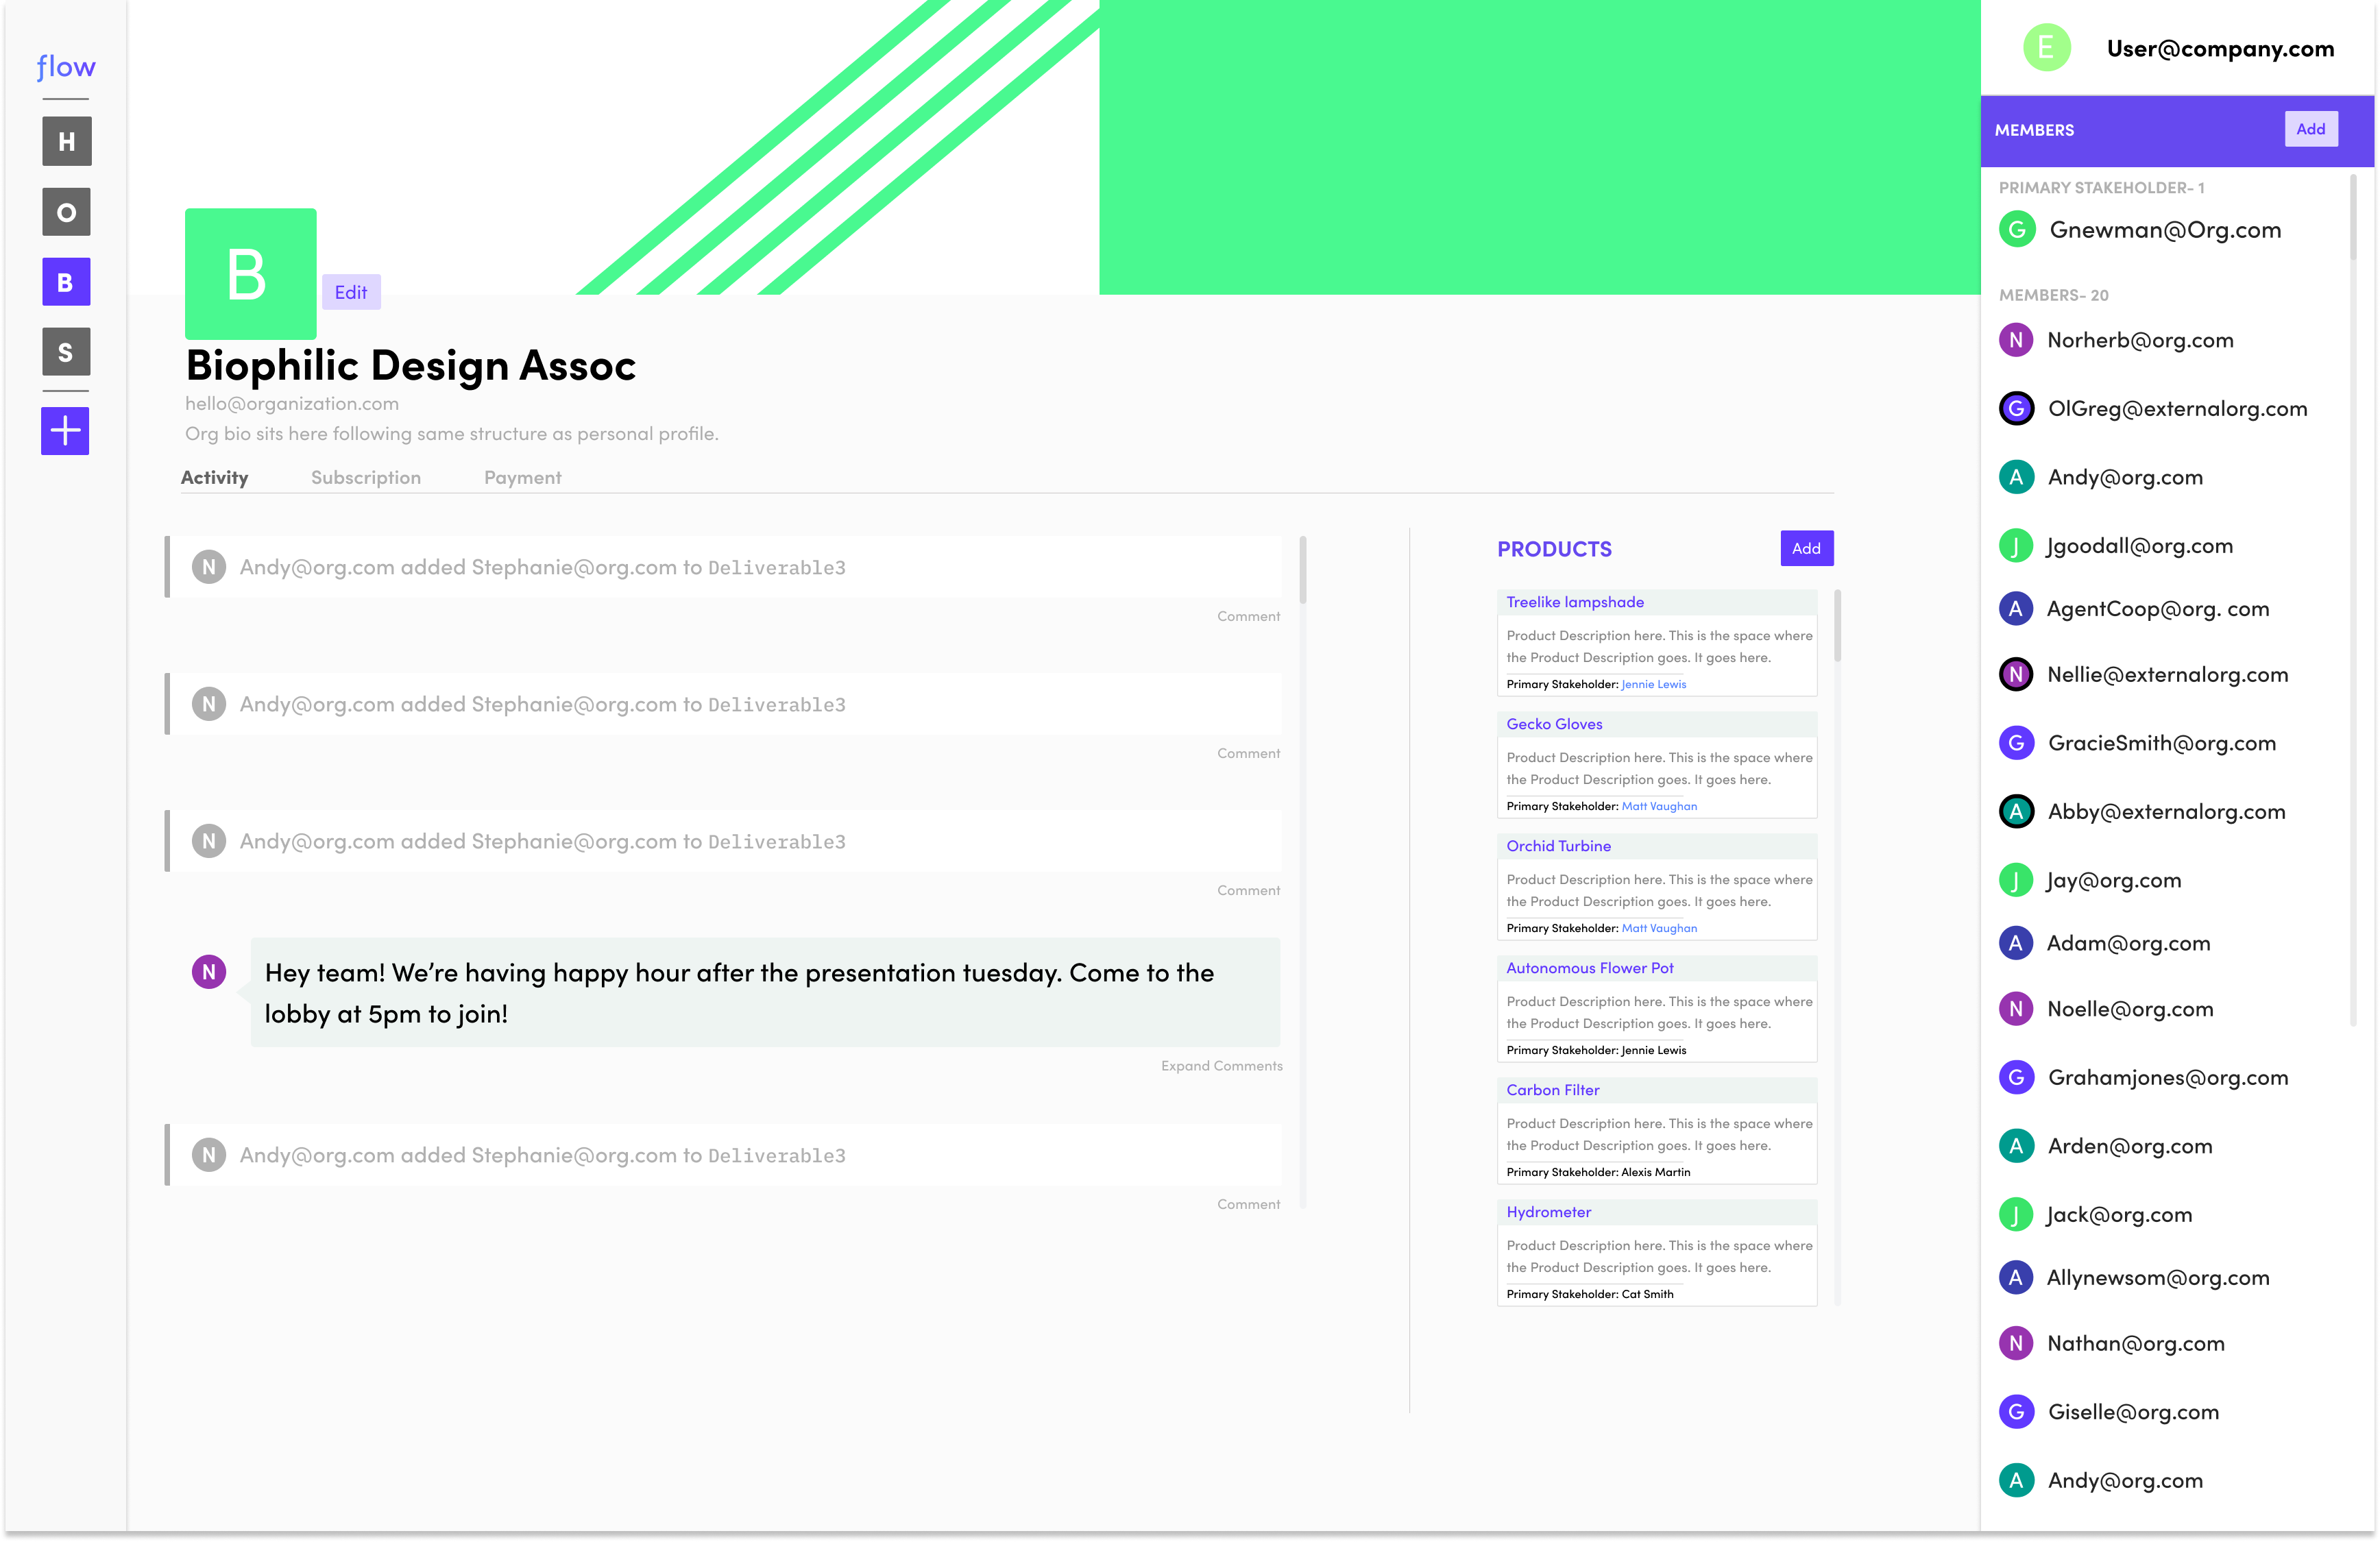Click the plus icon to add workspace
Image resolution: width=2380 pixels, height=1542 pixels.
66,431
